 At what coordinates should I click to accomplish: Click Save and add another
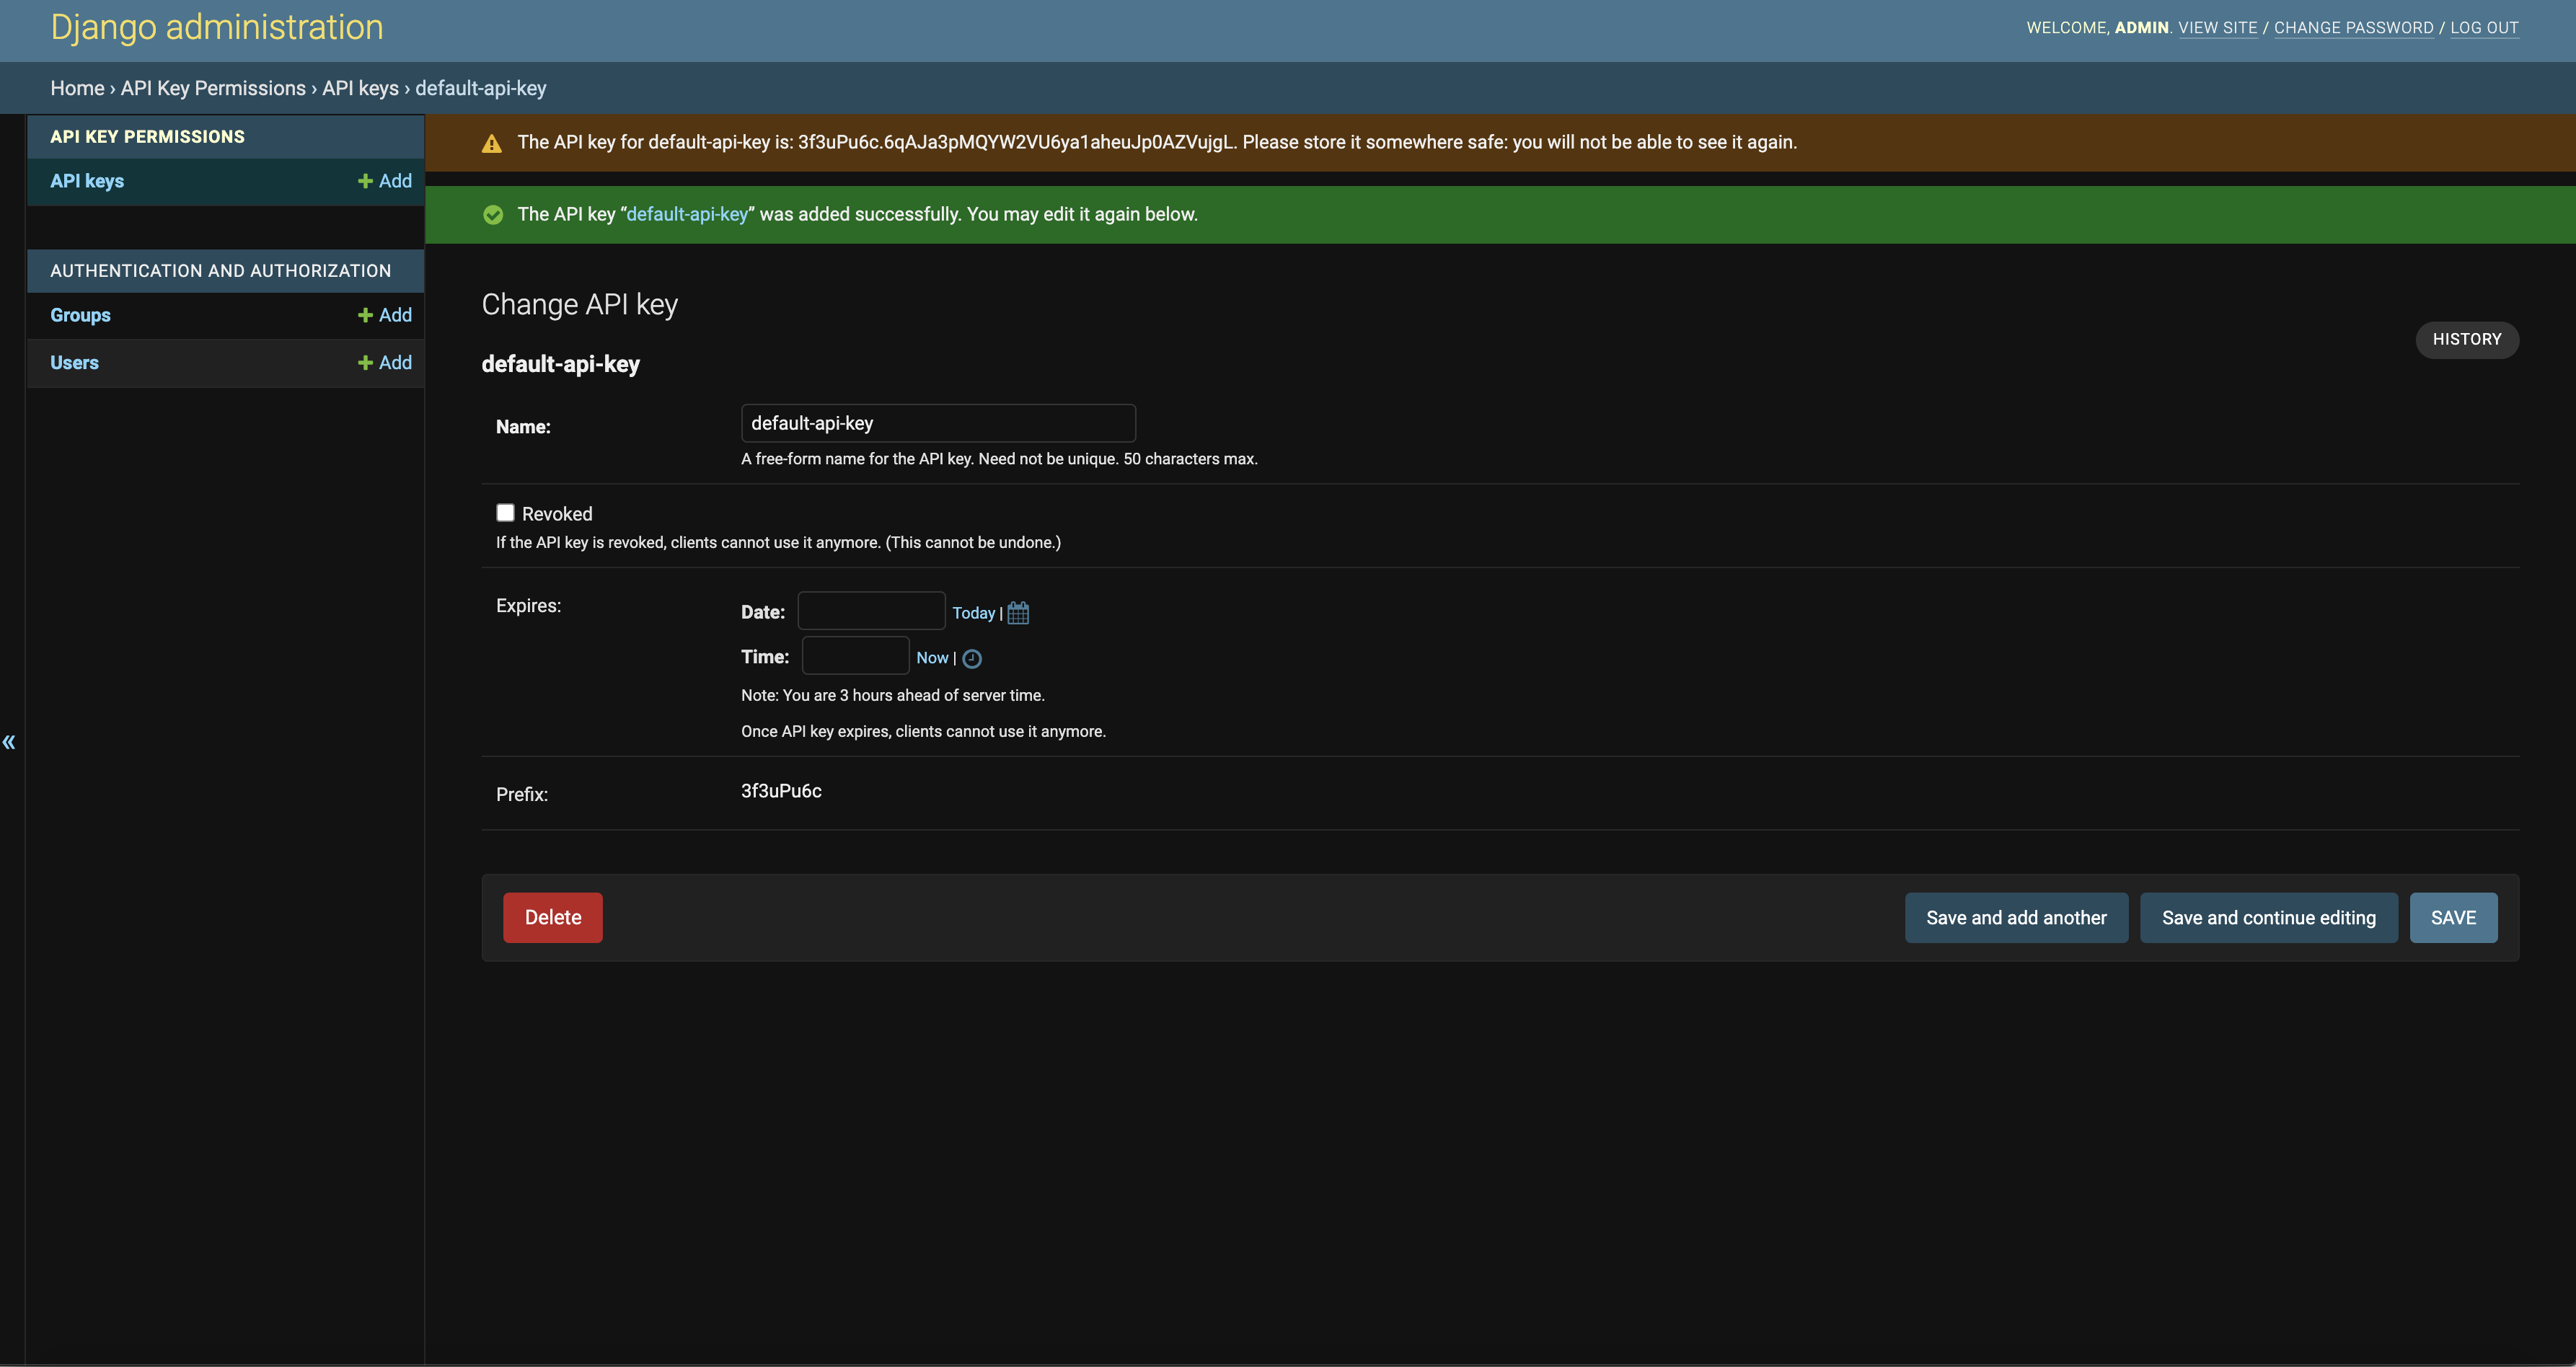click(x=2016, y=918)
